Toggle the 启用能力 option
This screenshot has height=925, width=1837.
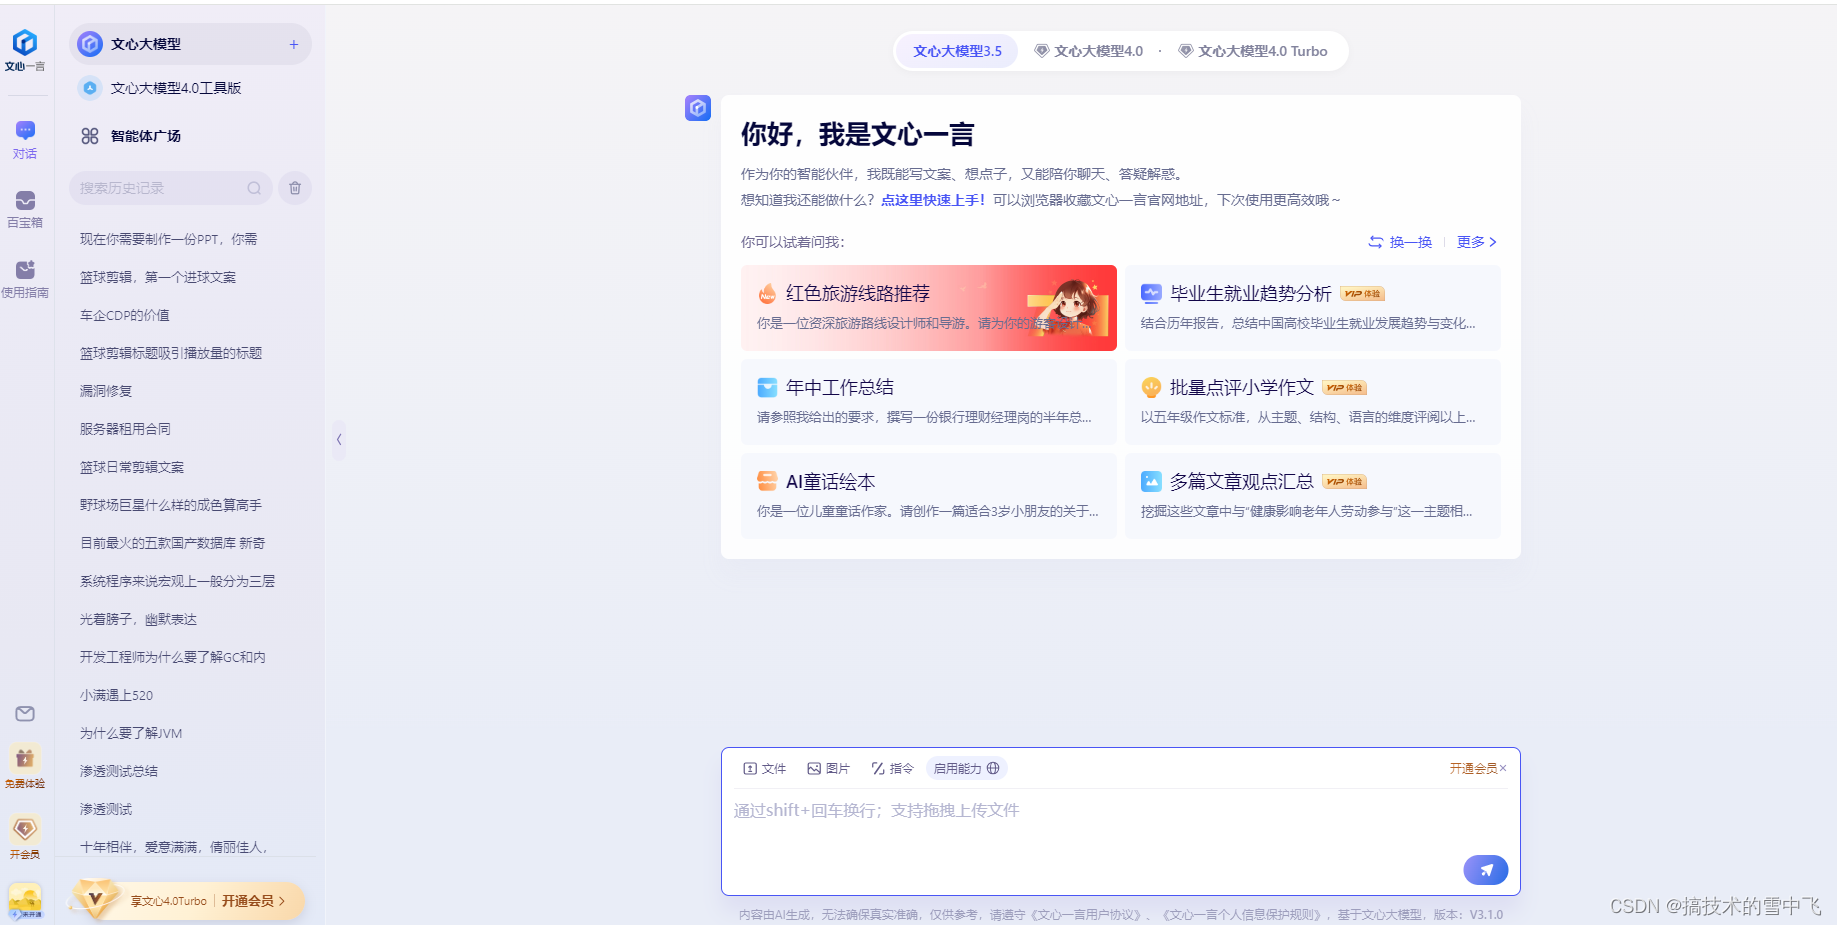(x=966, y=768)
